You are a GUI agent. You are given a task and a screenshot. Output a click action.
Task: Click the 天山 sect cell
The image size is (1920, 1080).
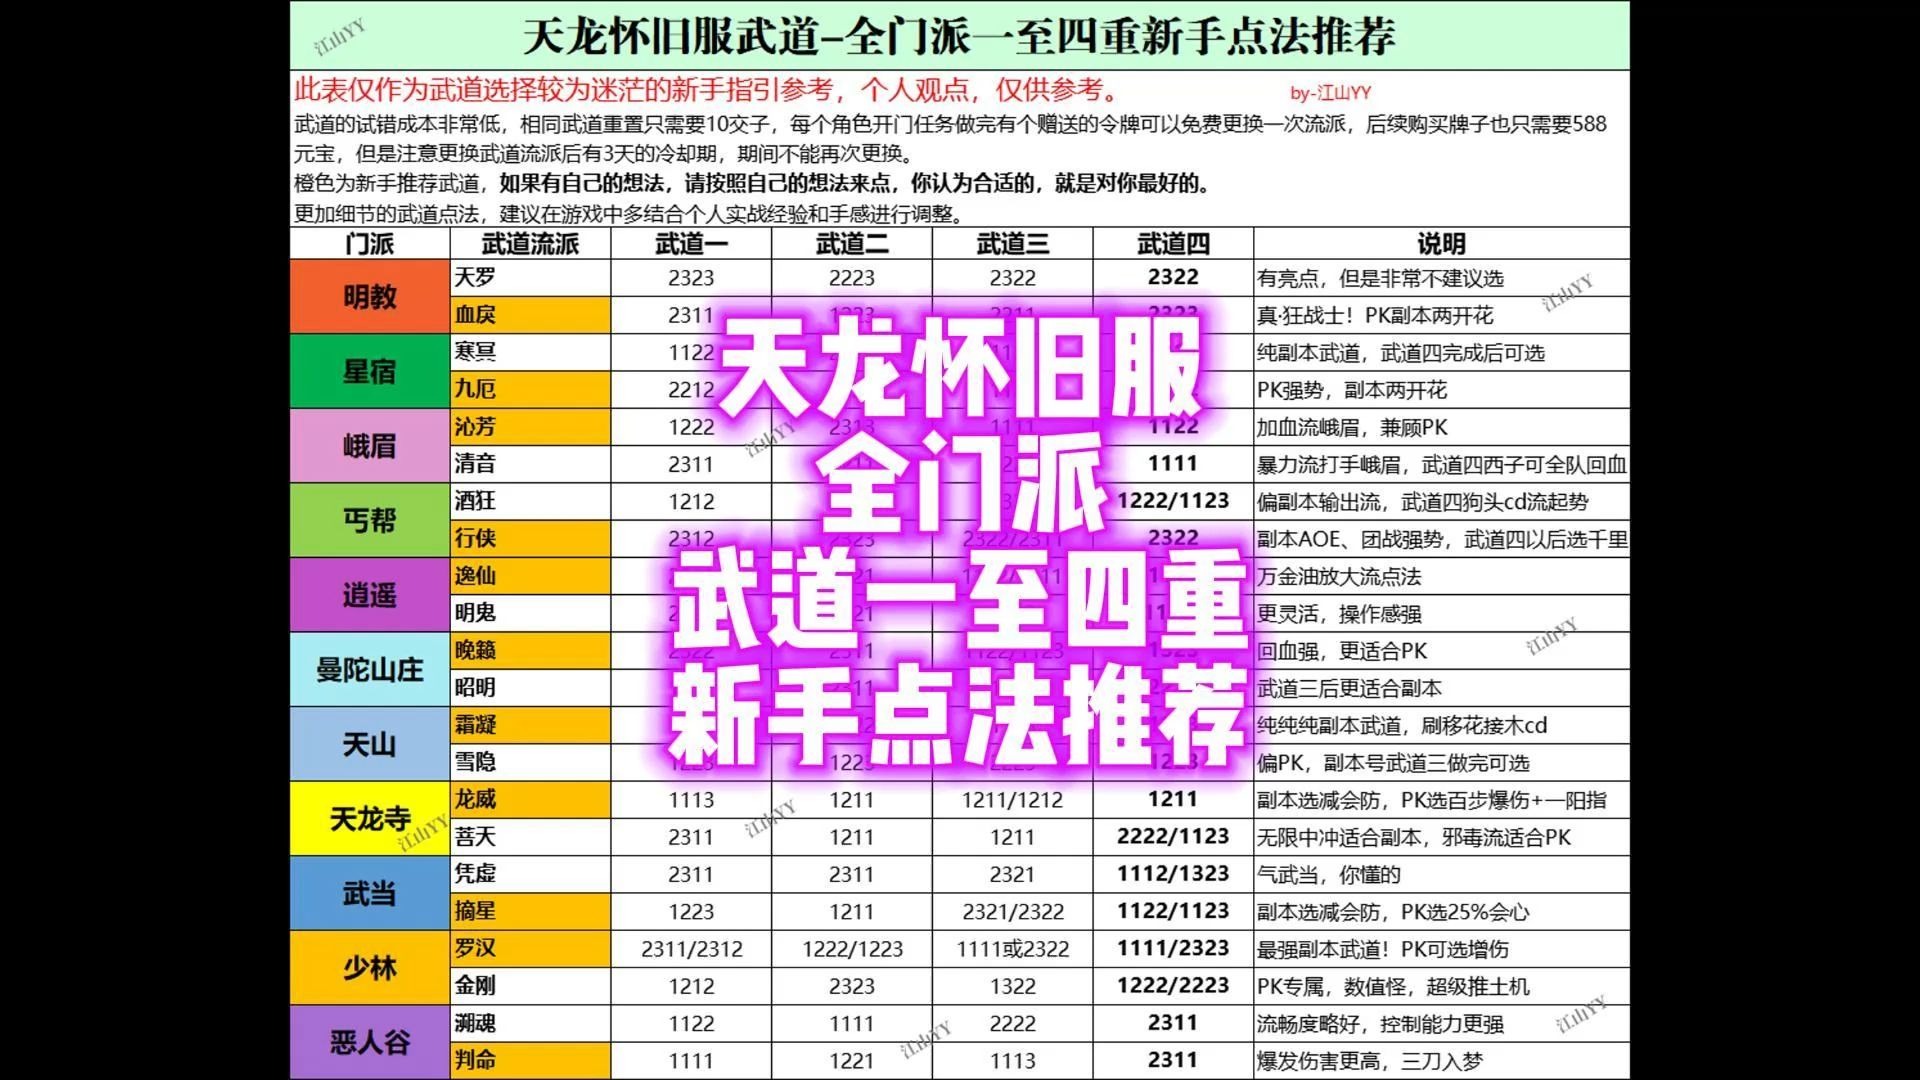pos(370,744)
